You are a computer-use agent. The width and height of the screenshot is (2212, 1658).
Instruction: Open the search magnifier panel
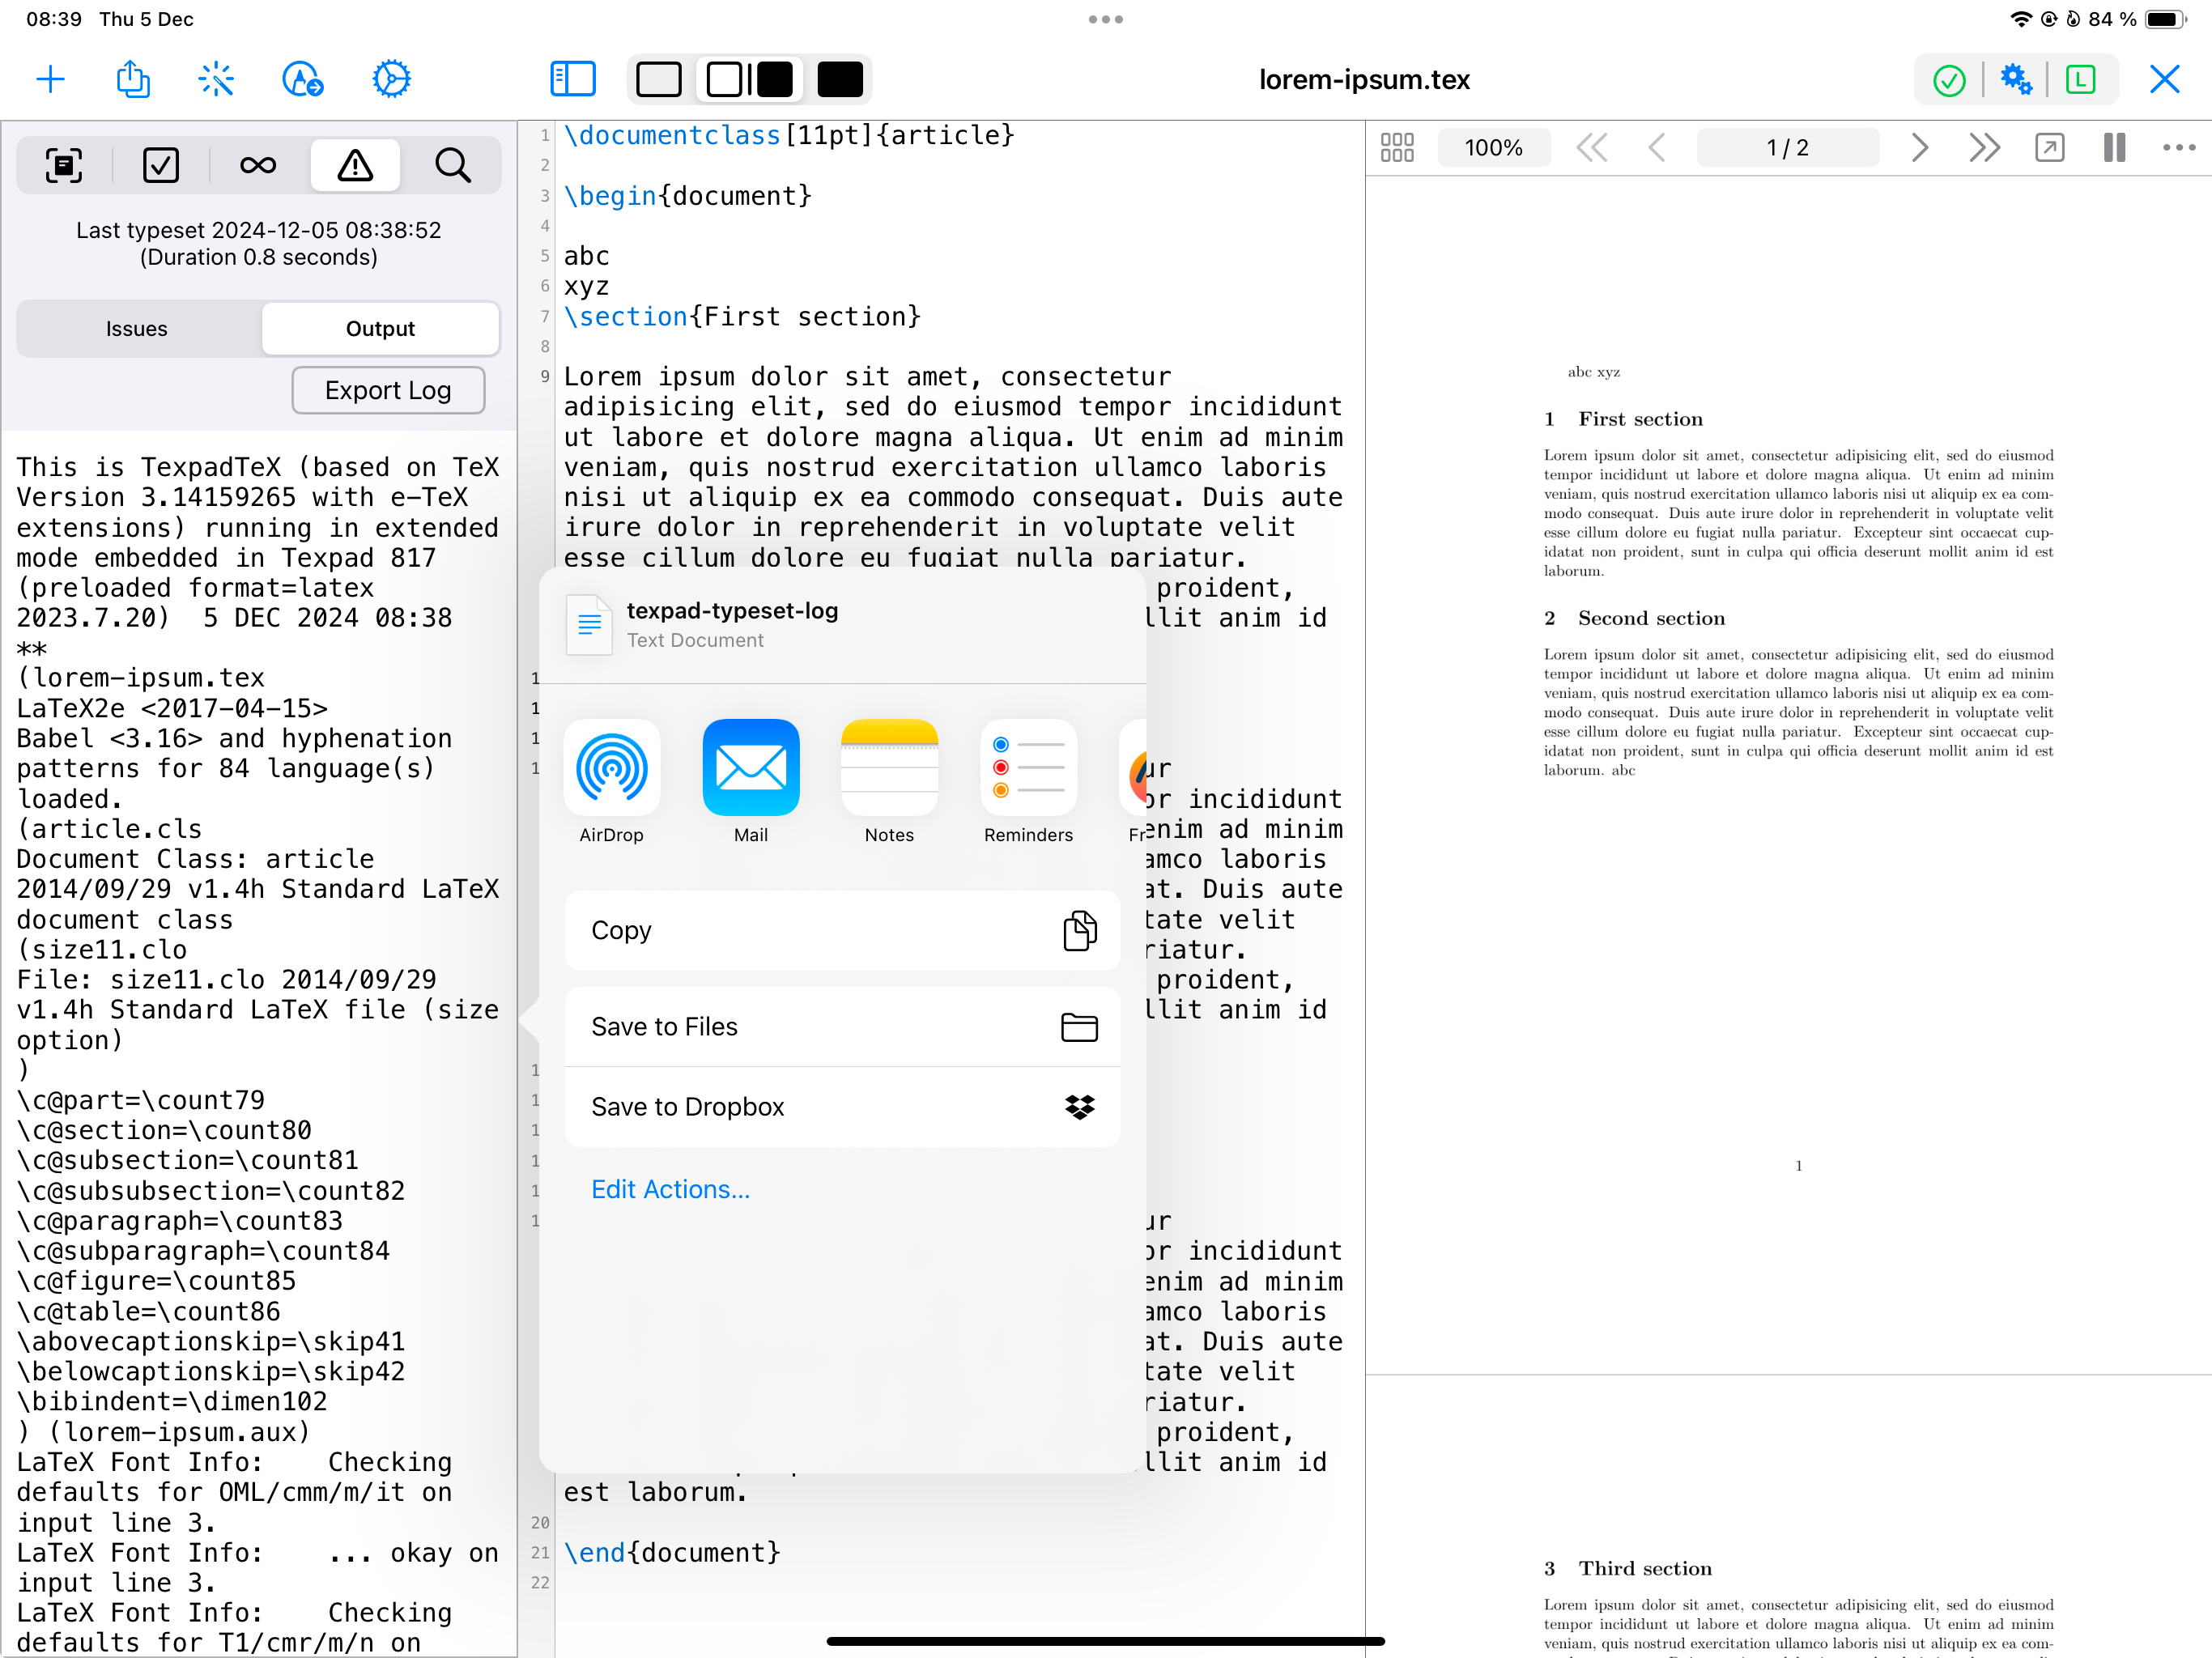tap(452, 165)
